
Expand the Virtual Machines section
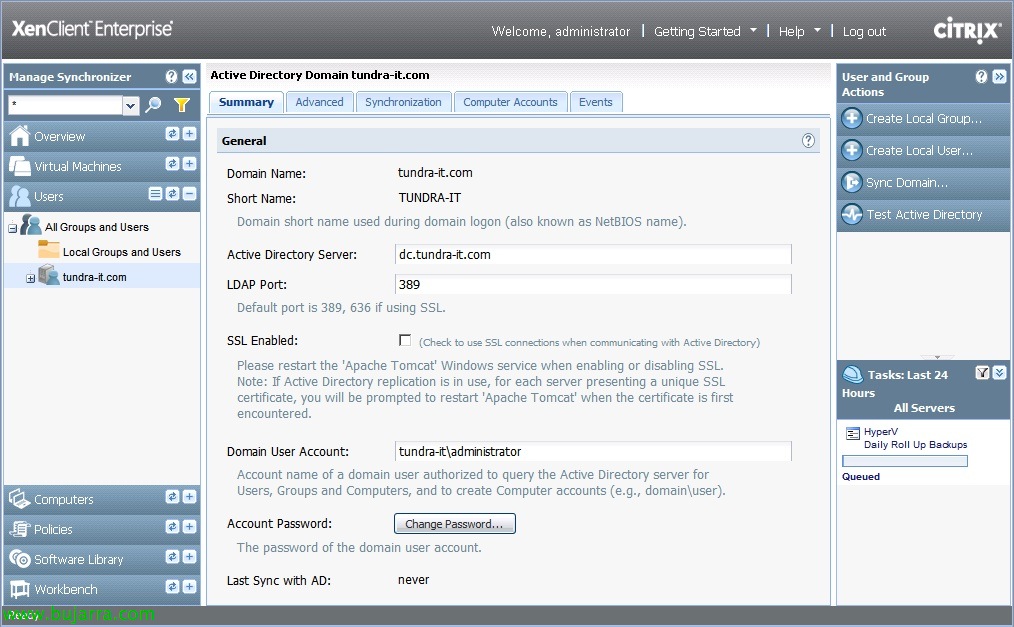pos(189,164)
